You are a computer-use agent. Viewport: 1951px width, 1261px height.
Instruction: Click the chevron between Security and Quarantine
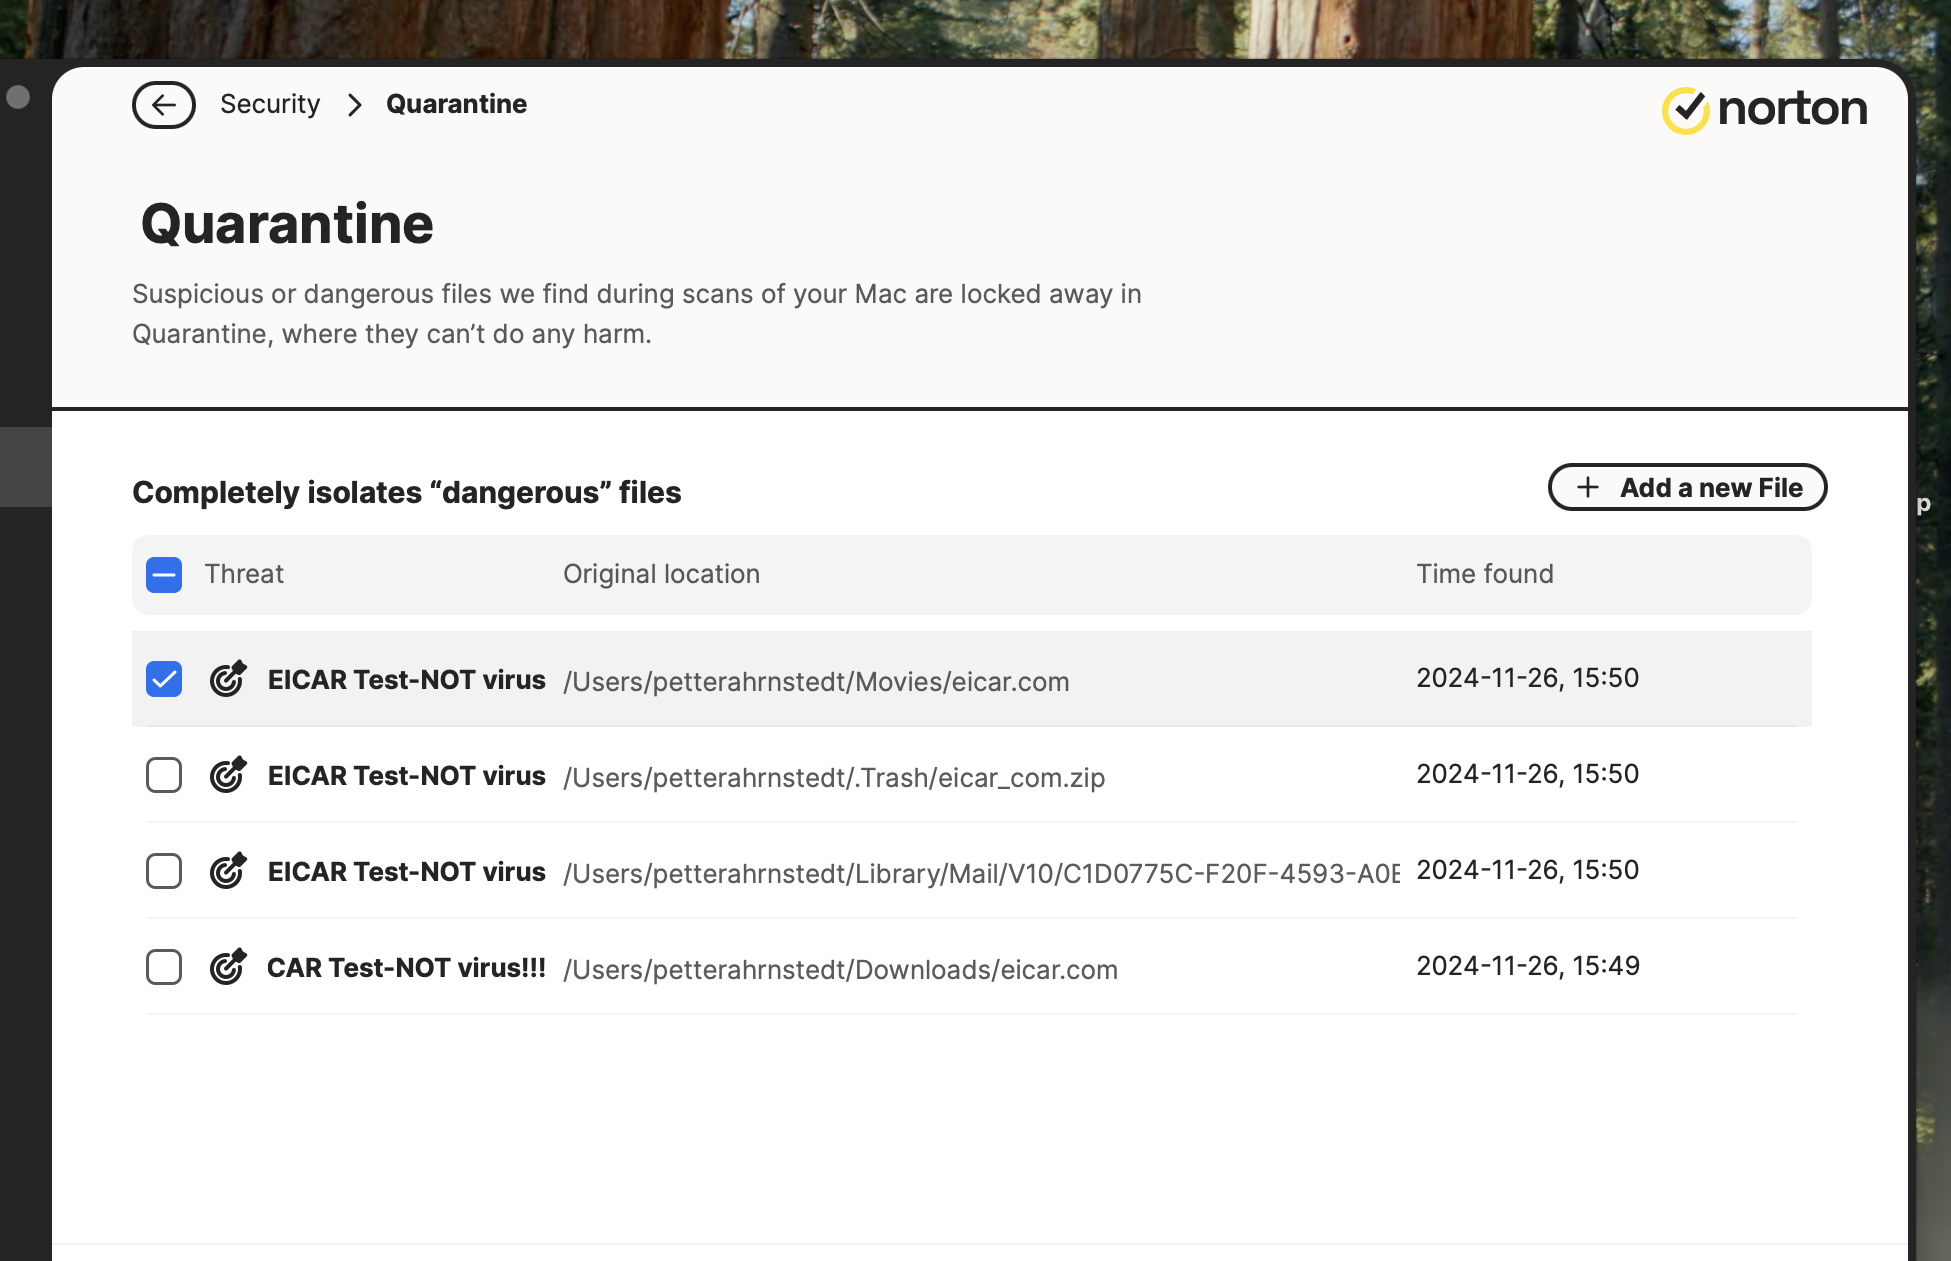[x=353, y=104]
